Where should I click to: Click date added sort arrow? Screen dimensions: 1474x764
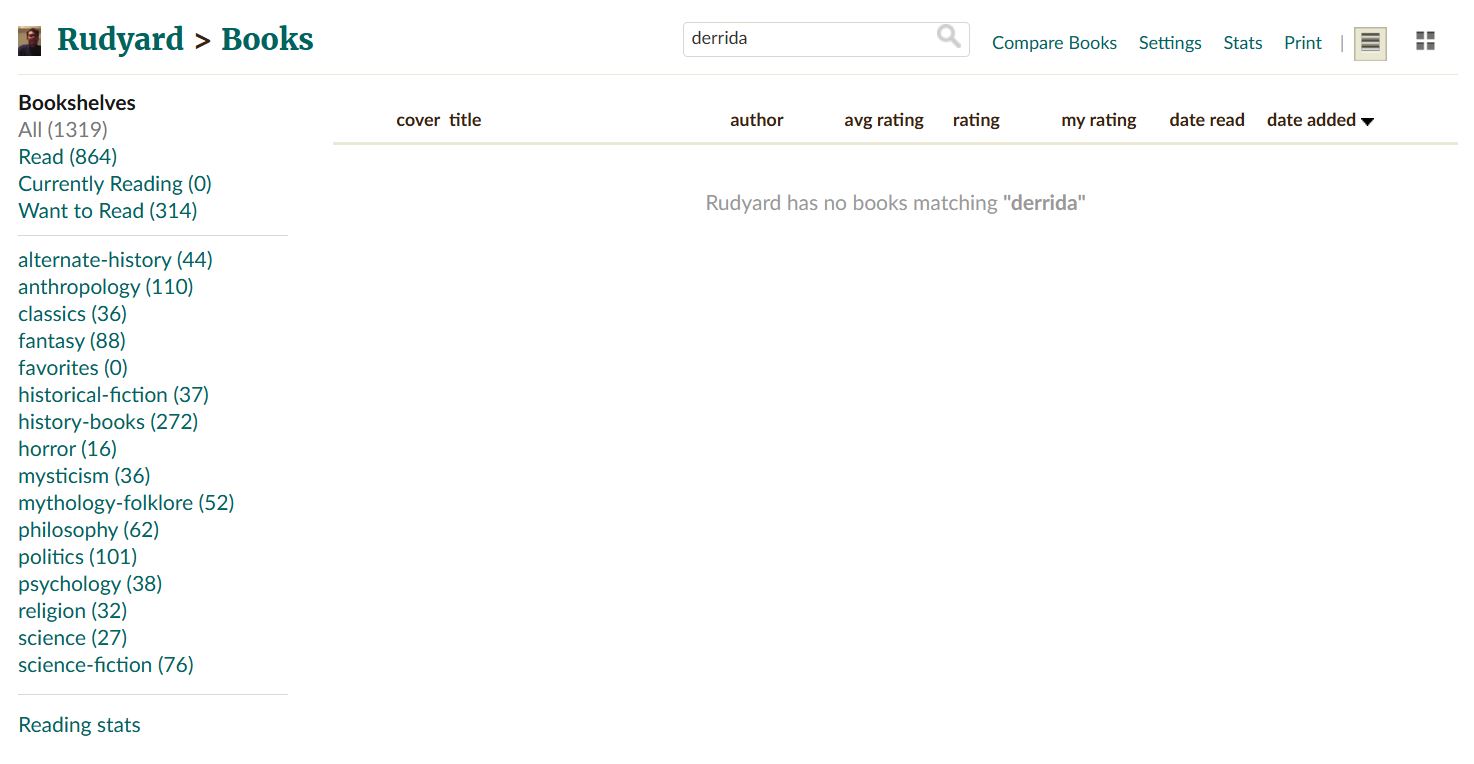(x=1368, y=121)
